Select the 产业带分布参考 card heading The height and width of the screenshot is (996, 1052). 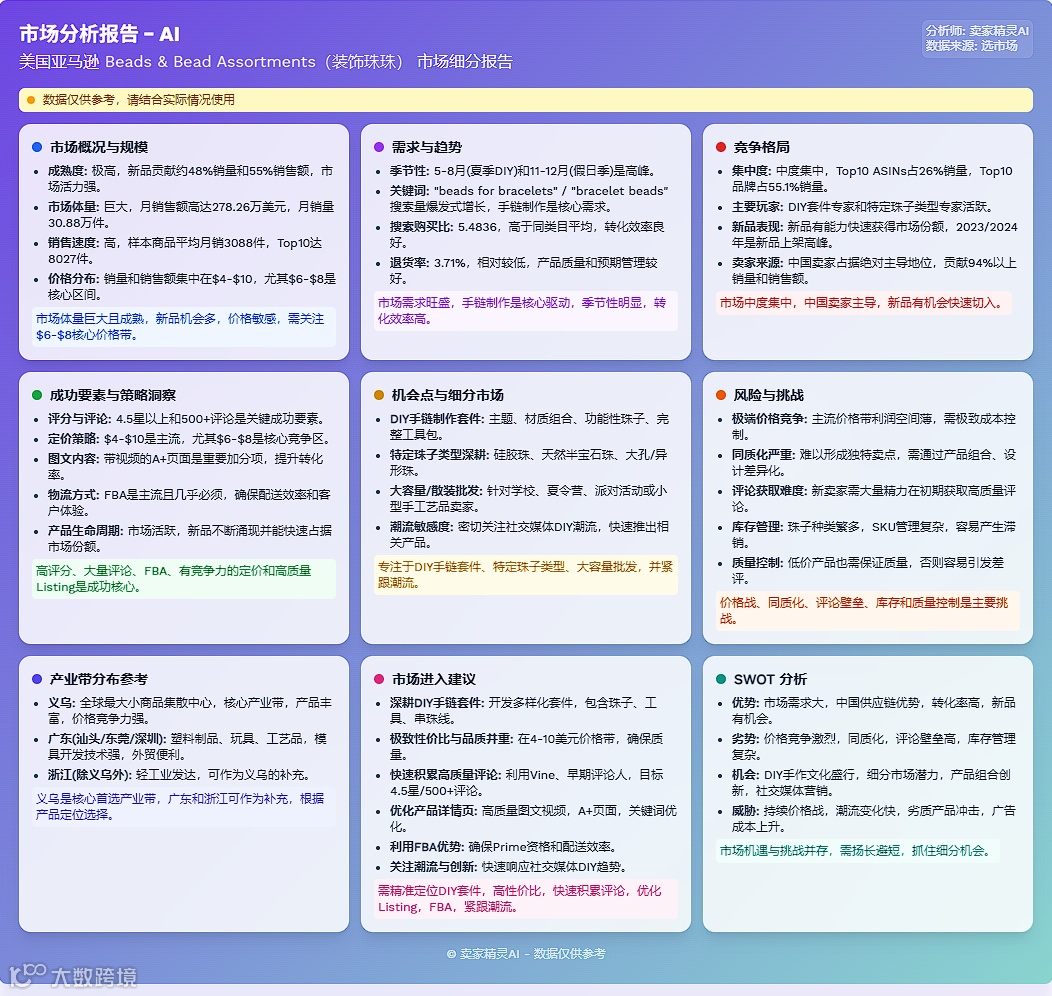click(99, 679)
